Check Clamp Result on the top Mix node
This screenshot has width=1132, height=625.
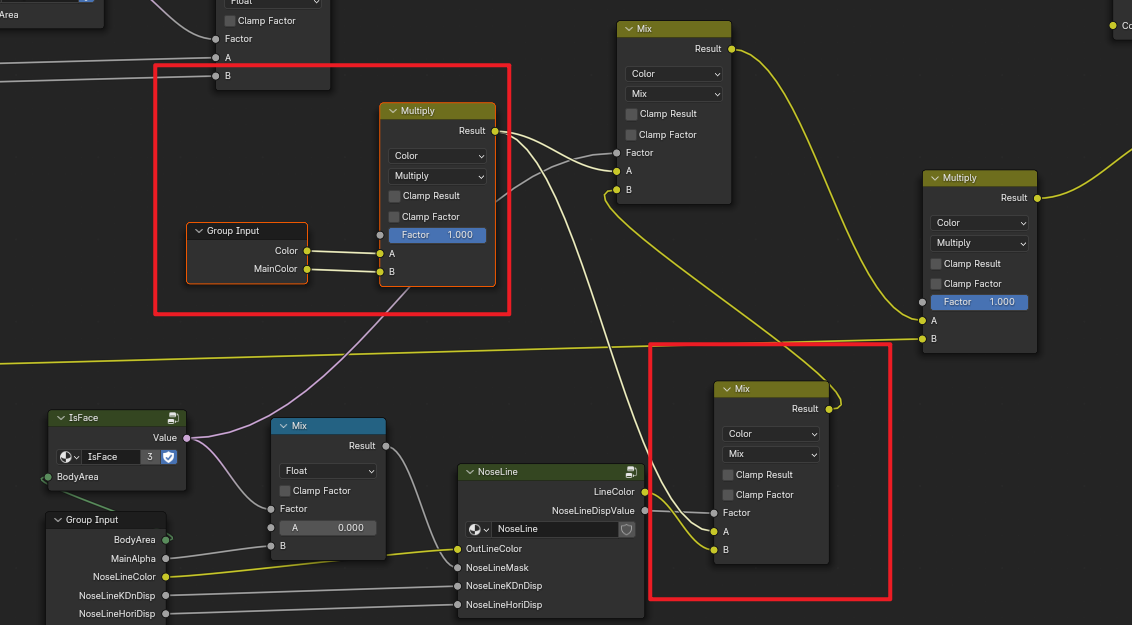click(x=631, y=114)
